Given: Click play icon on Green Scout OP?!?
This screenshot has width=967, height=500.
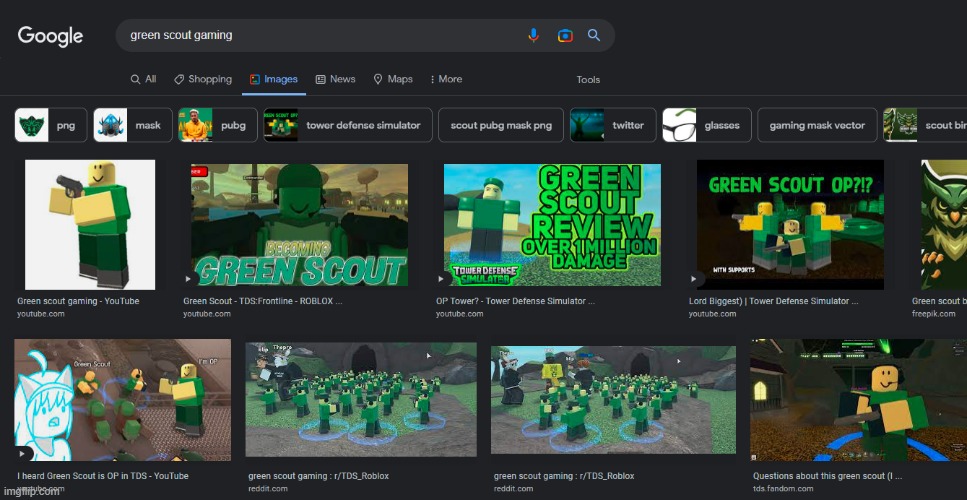Looking at the screenshot, I should point(694,279).
